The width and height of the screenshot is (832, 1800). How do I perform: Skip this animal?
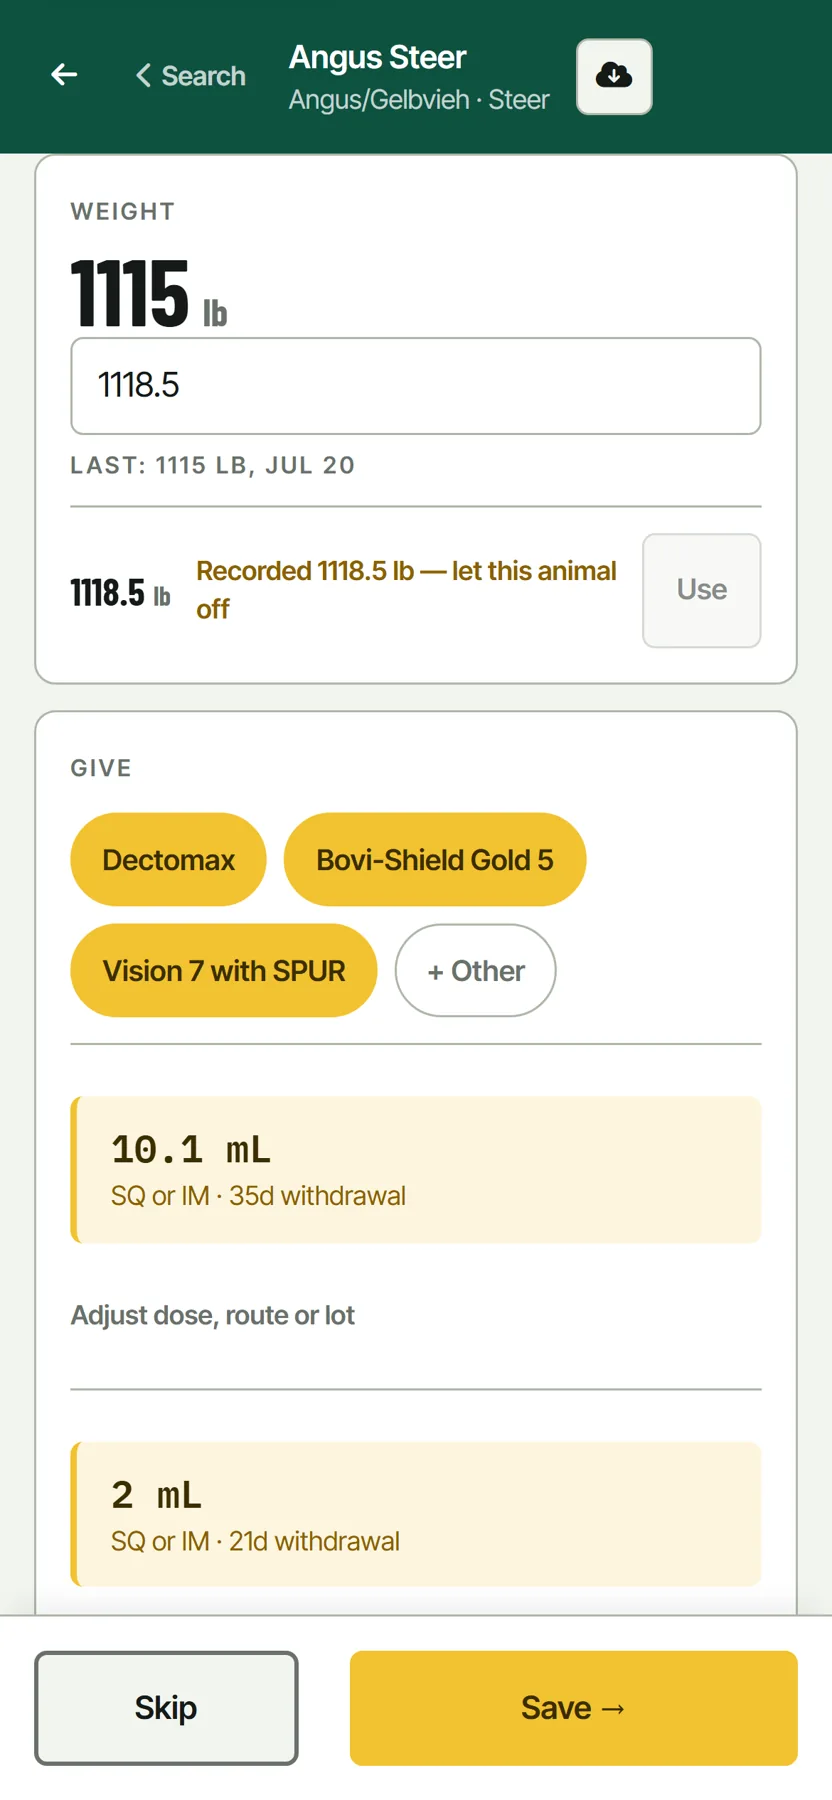click(x=166, y=1708)
